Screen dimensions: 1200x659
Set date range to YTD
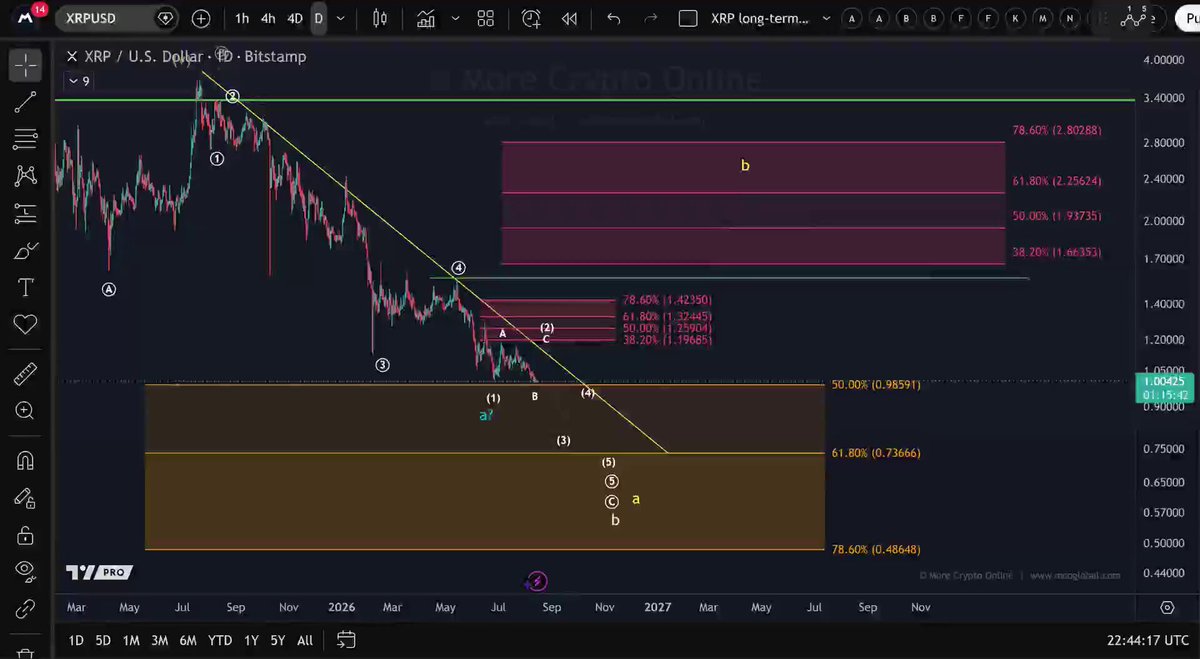pyautogui.click(x=220, y=640)
